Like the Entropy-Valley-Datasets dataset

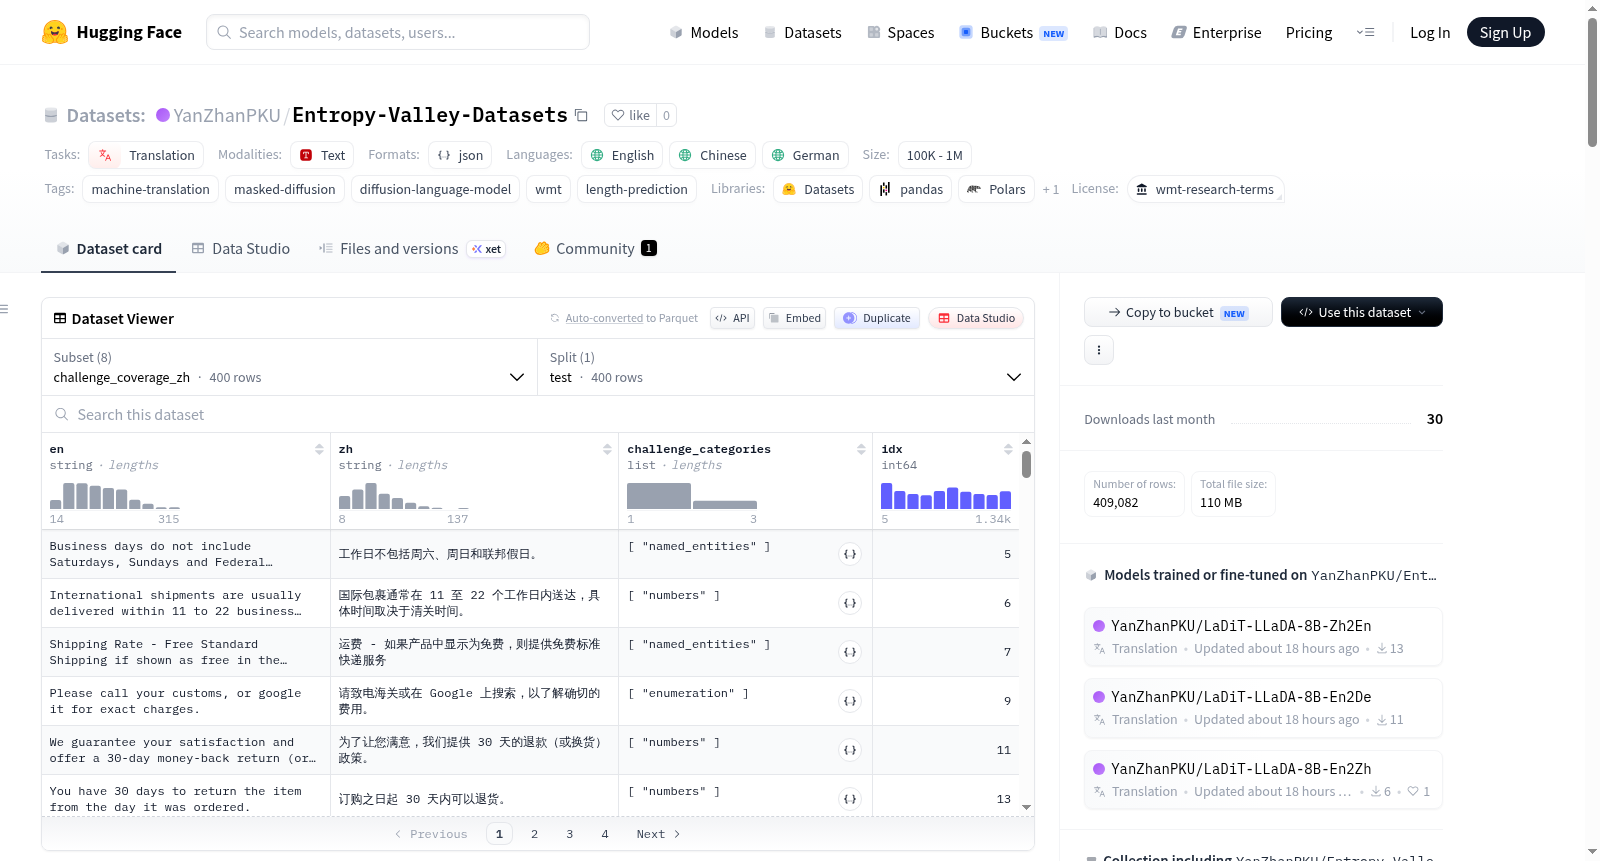[631, 115]
